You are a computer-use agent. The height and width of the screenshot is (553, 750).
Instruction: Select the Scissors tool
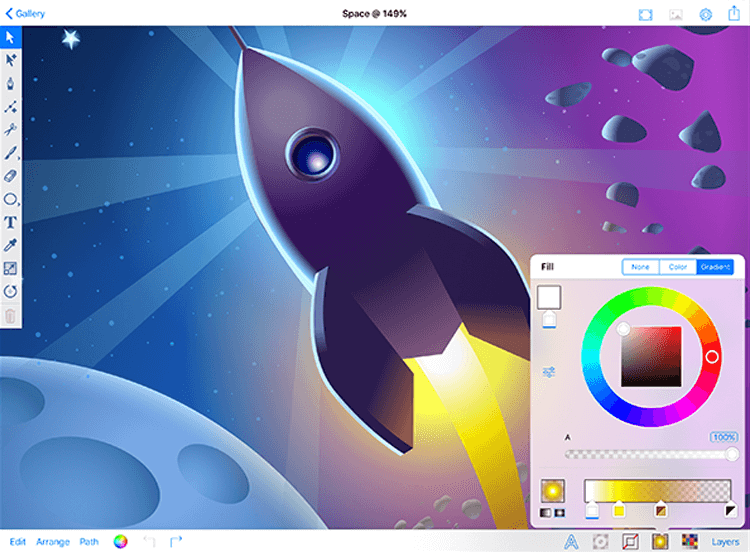click(x=11, y=130)
